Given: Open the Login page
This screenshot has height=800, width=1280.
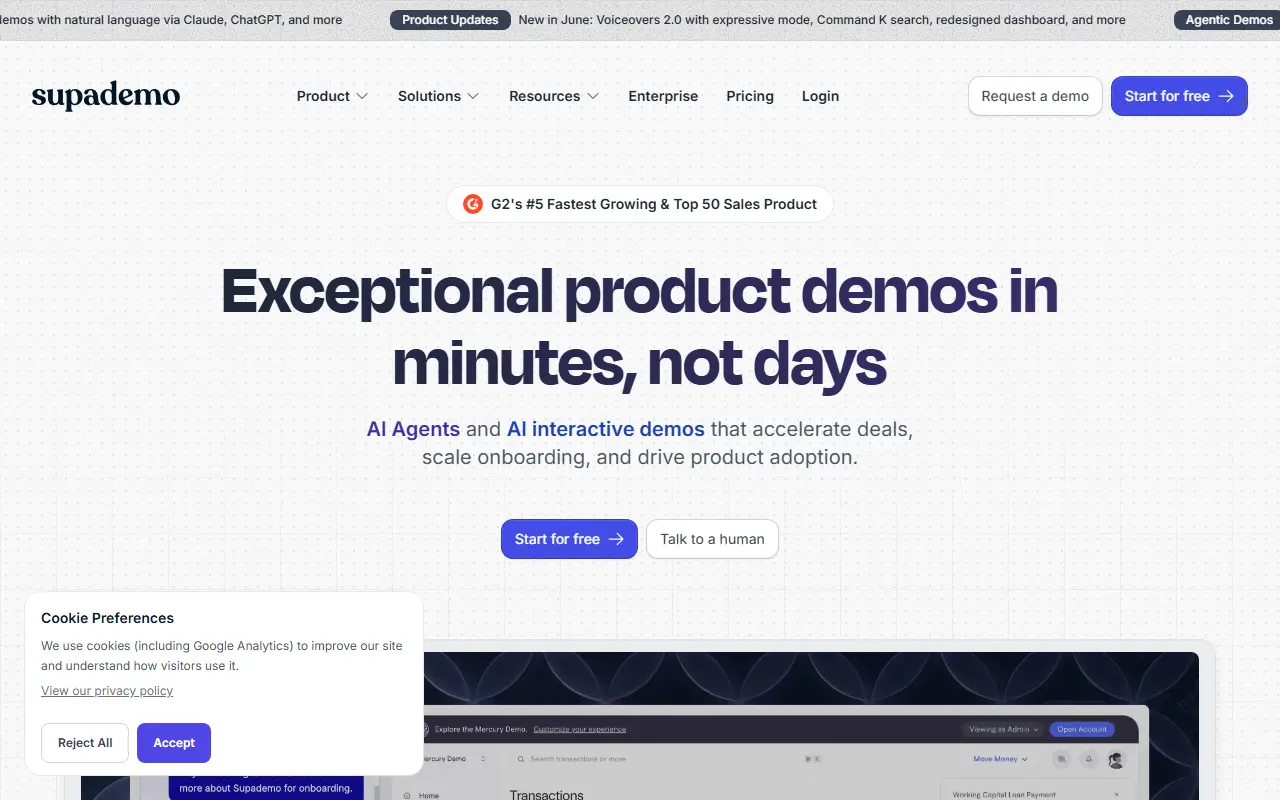Looking at the screenshot, I should click(x=820, y=96).
